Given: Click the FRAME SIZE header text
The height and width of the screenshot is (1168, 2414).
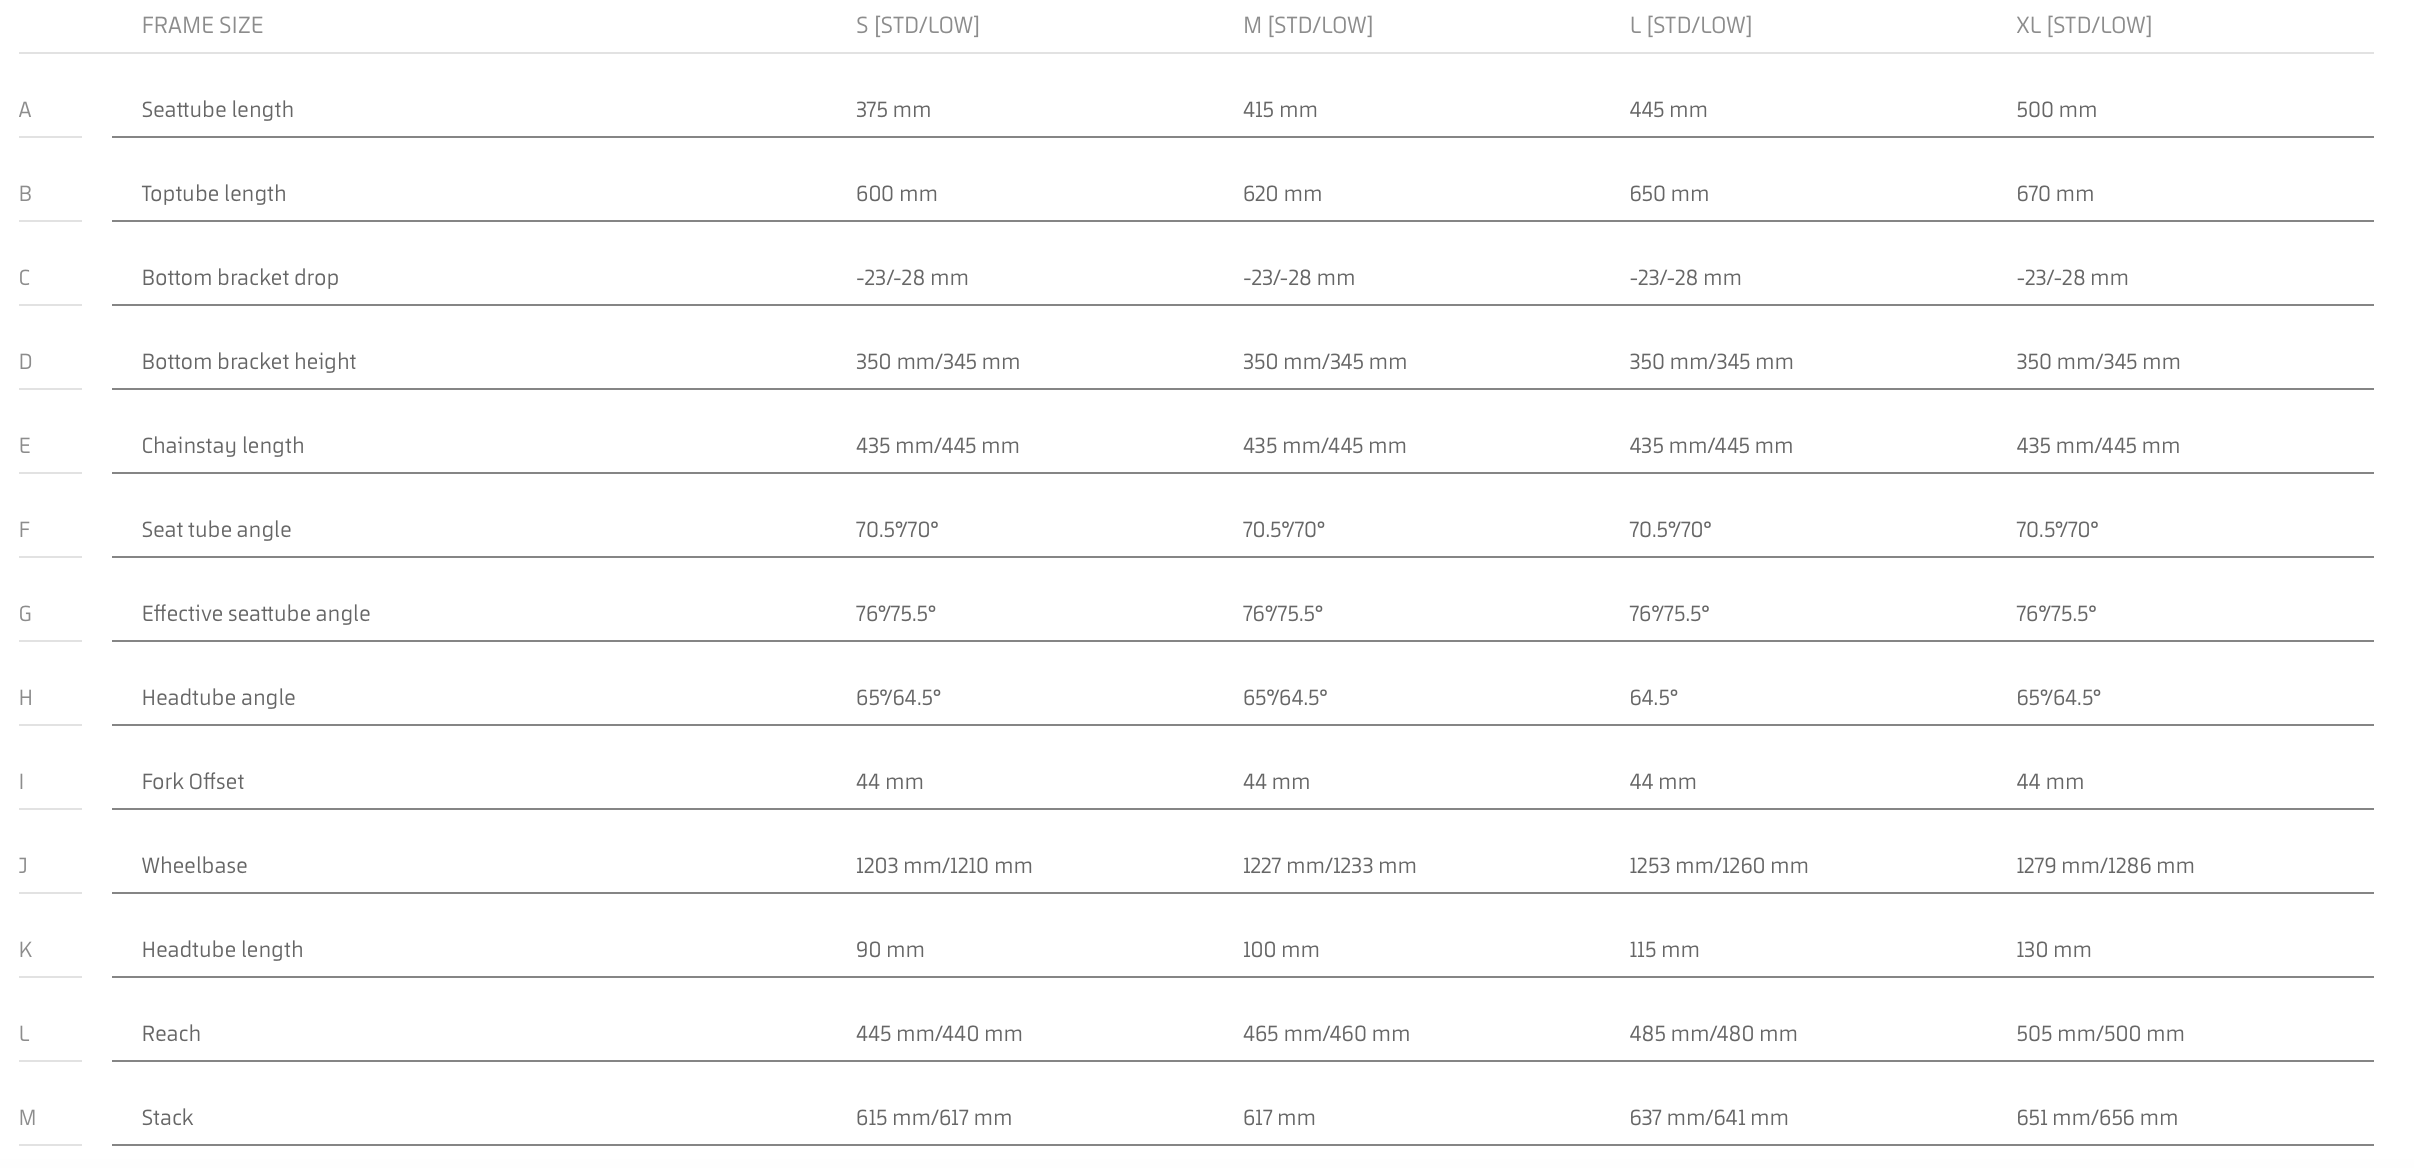Looking at the screenshot, I should [x=202, y=26].
